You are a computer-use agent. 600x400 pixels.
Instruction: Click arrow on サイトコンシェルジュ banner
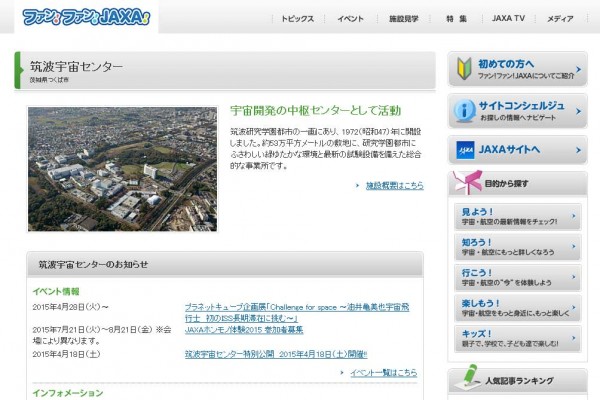[578, 111]
